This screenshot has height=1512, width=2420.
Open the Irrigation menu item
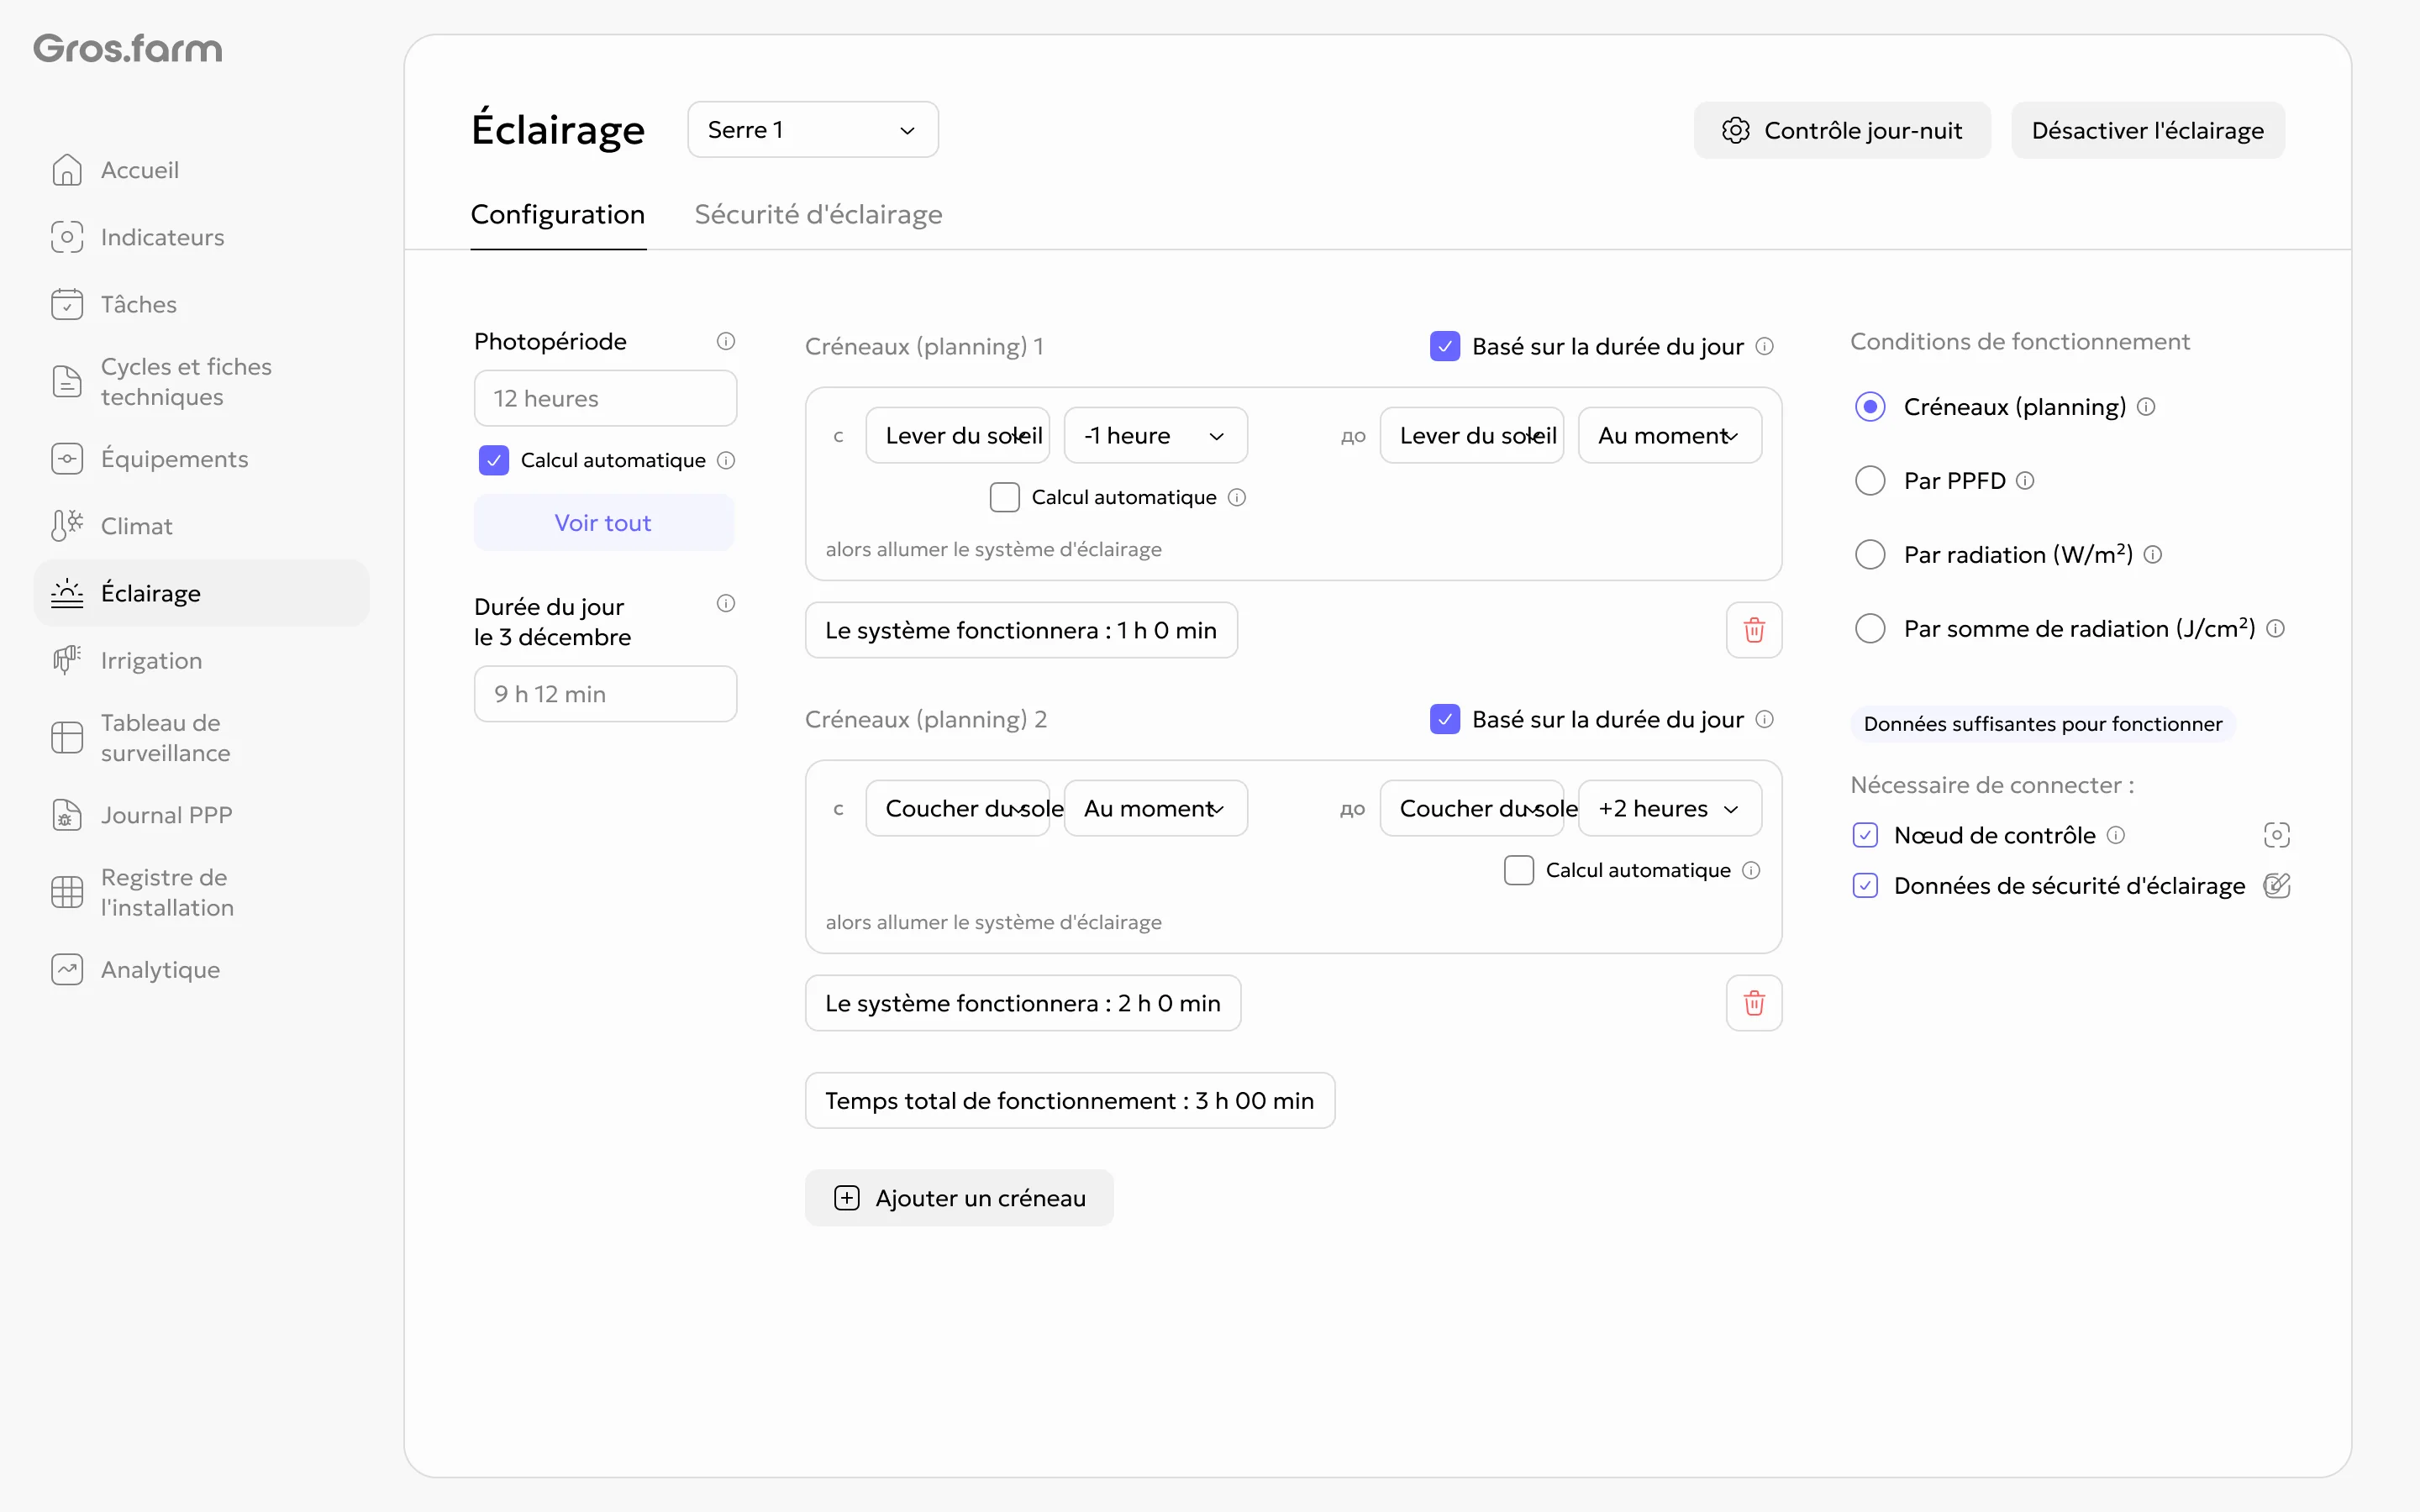(x=202, y=660)
